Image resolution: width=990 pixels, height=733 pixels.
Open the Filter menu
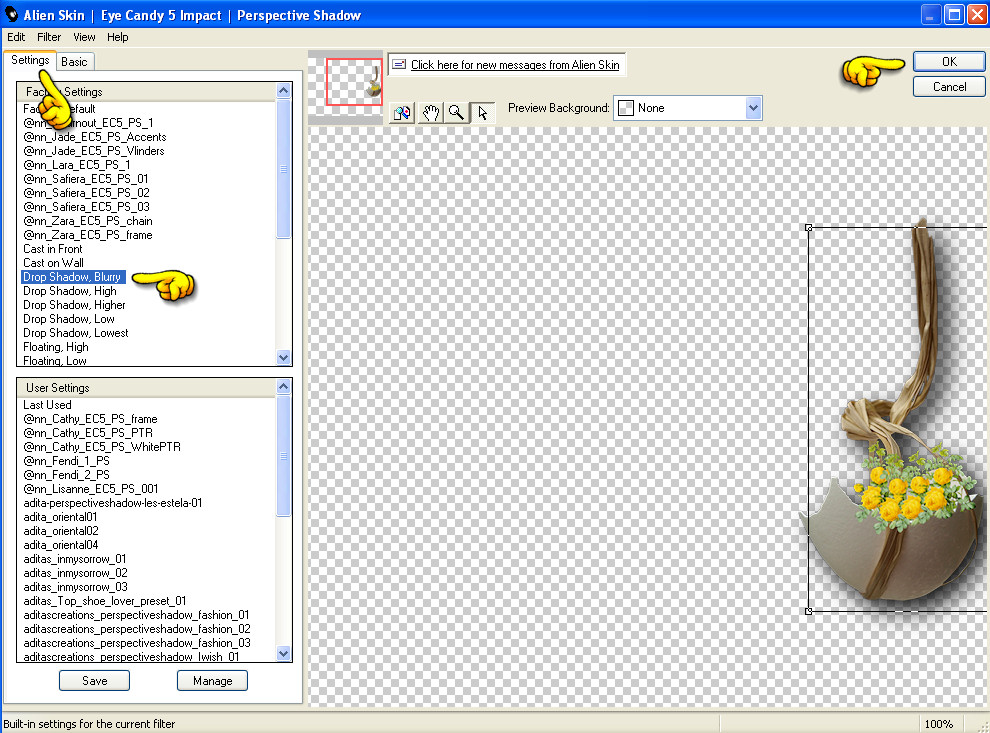(49, 37)
